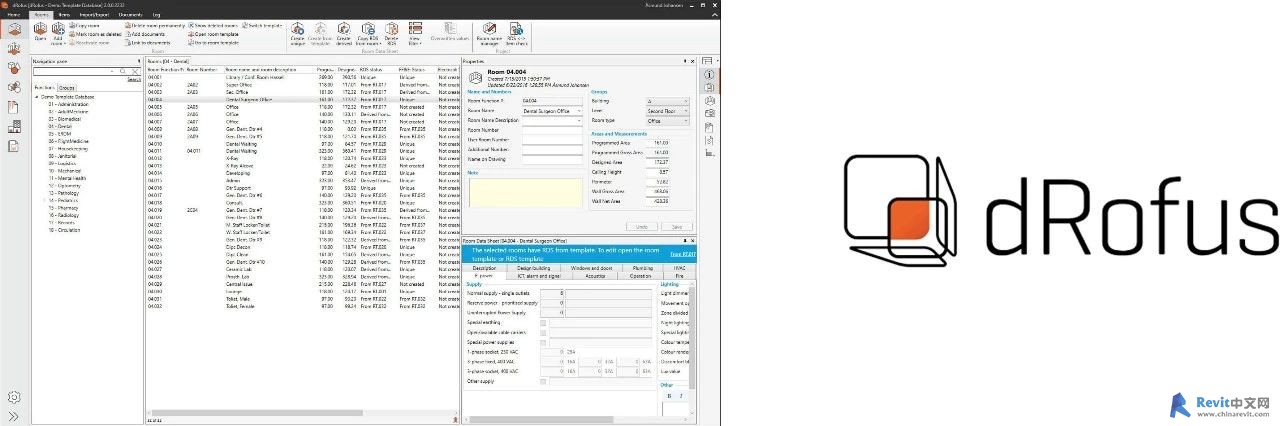Click Open room template
This screenshot has height=426, width=1280.
pos(213,34)
